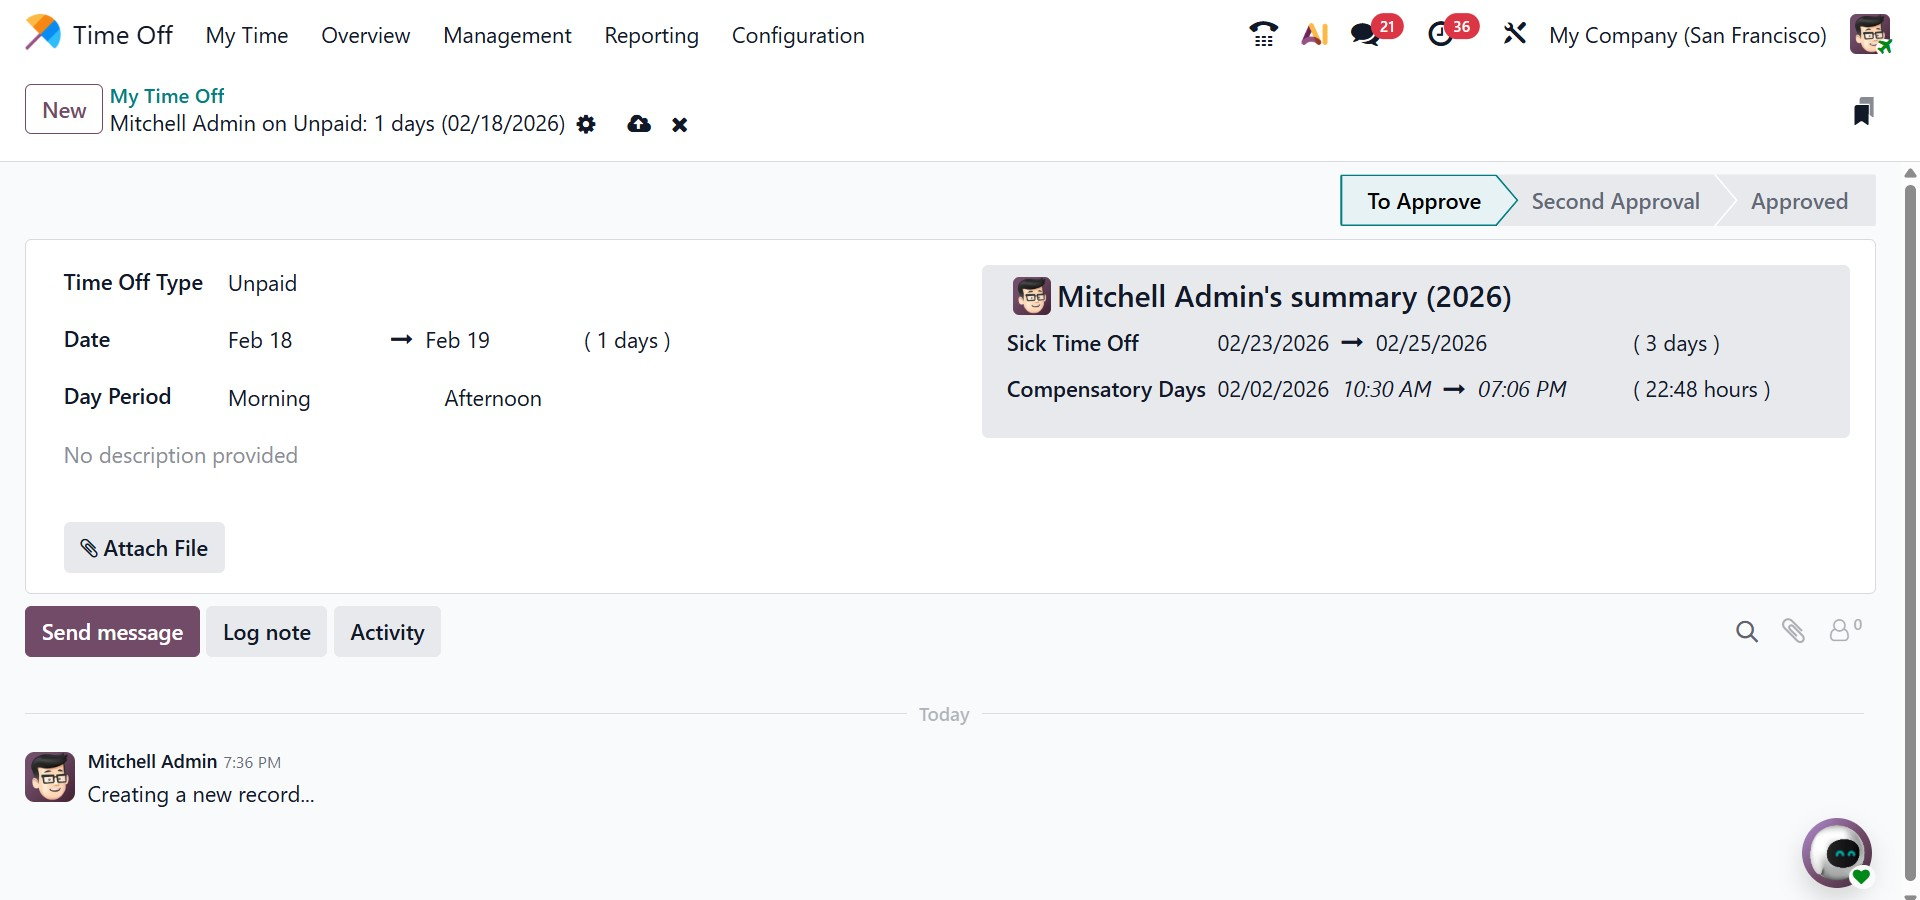Click the developer tools wrench icon

point(1514,35)
